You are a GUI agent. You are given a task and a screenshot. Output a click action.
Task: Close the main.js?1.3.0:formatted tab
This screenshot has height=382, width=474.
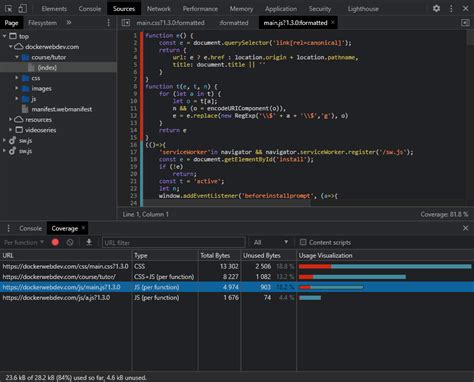[x=332, y=22]
